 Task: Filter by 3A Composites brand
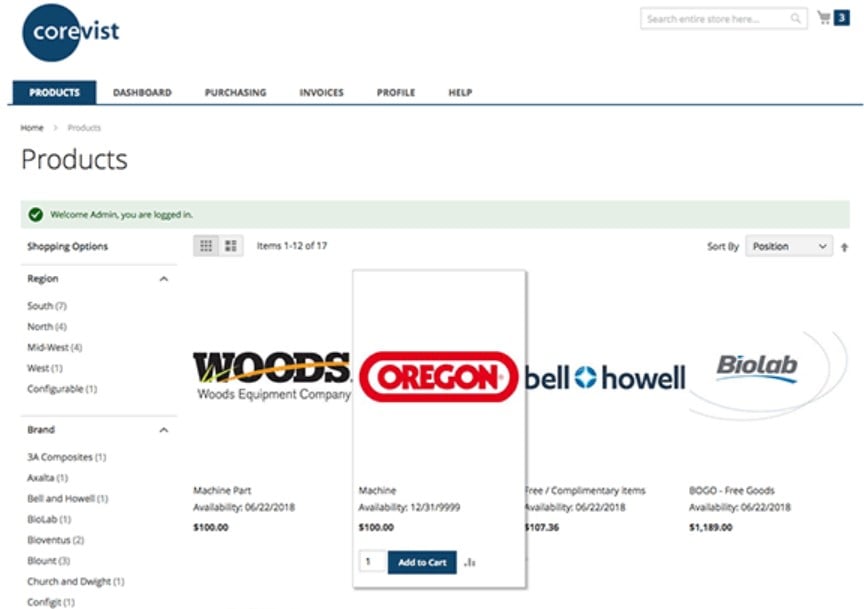(x=67, y=457)
